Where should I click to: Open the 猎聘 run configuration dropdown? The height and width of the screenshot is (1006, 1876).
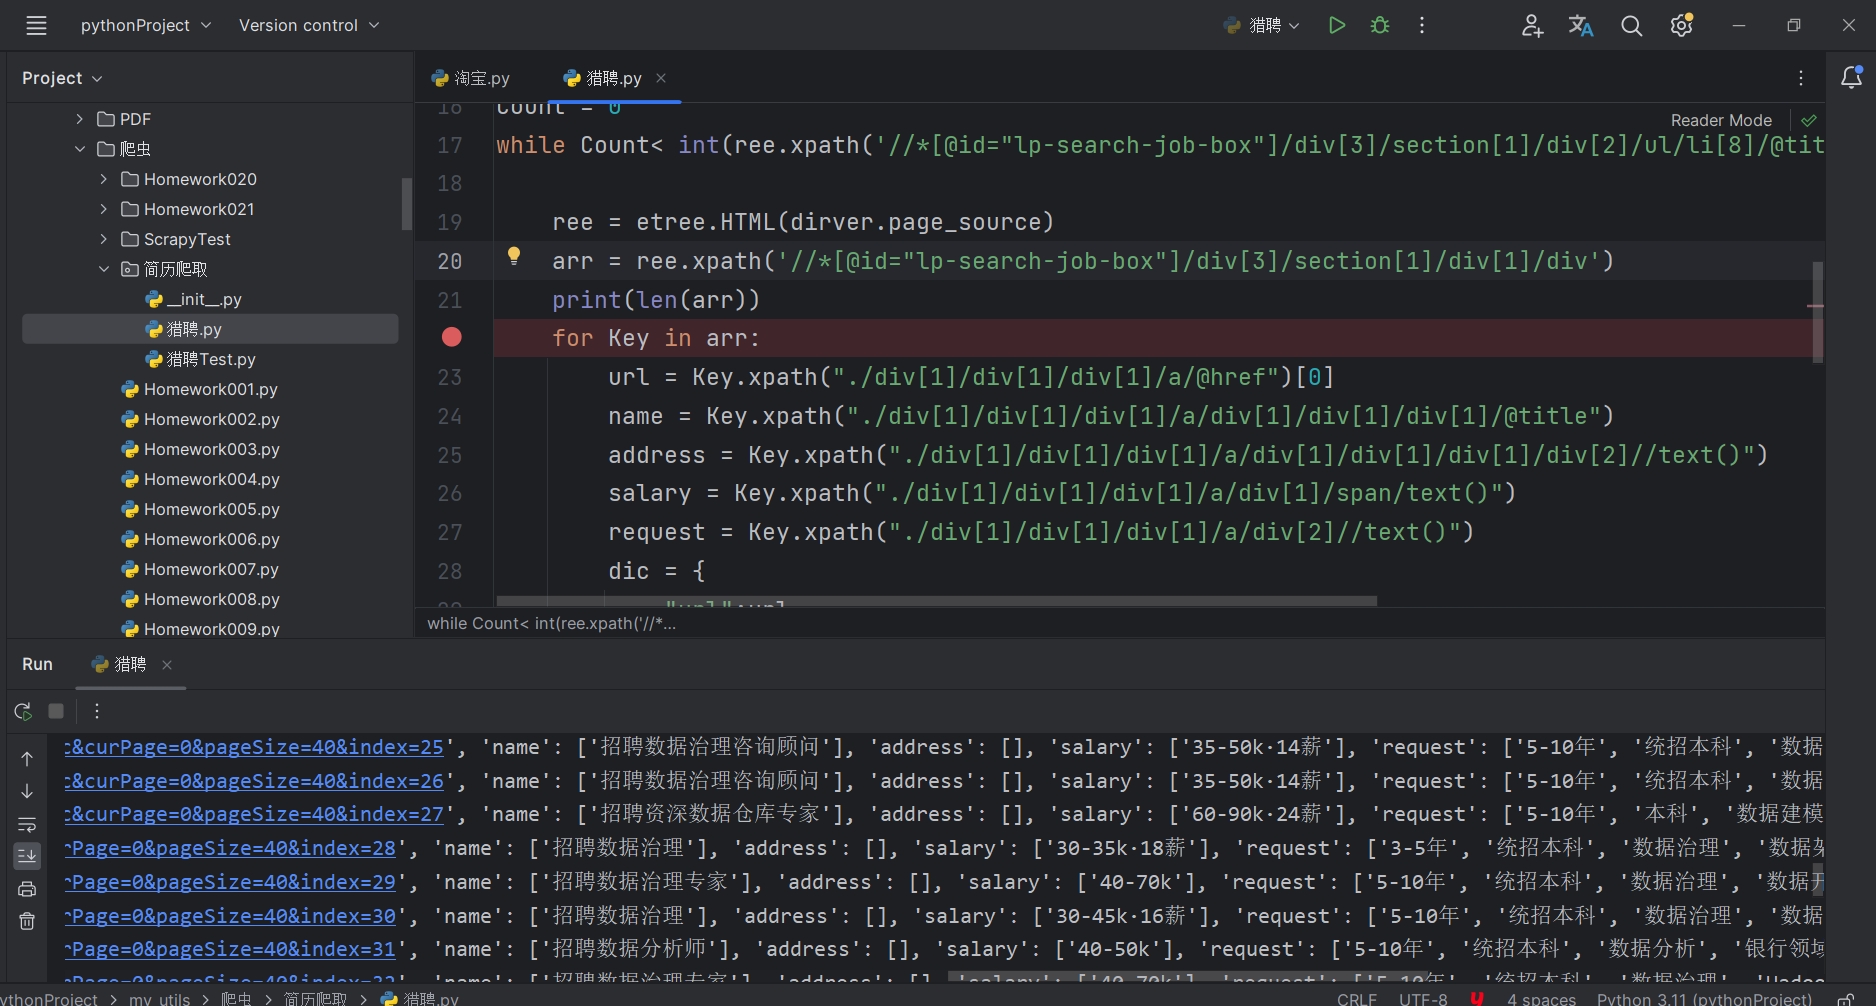(1262, 26)
